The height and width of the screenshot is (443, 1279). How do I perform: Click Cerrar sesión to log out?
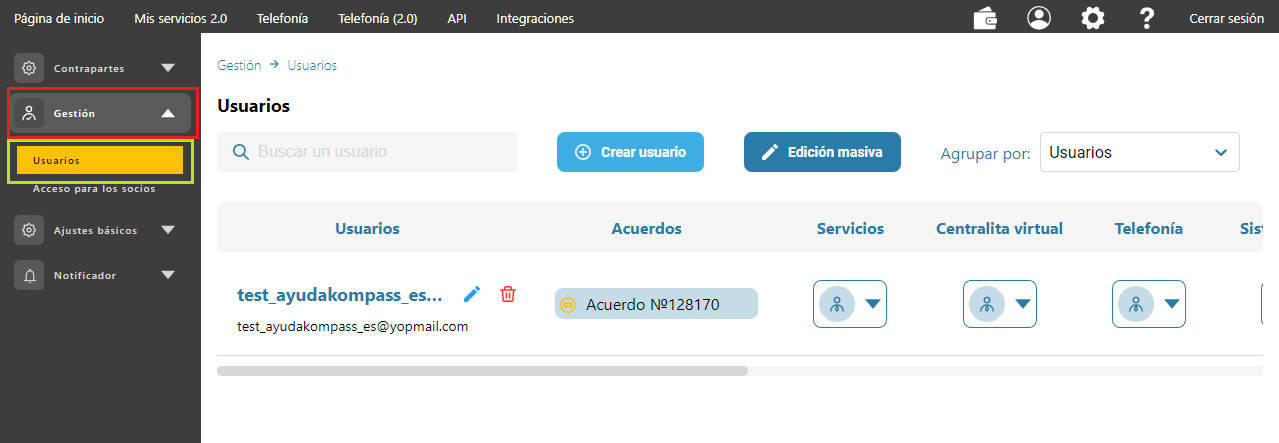pos(1226,18)
